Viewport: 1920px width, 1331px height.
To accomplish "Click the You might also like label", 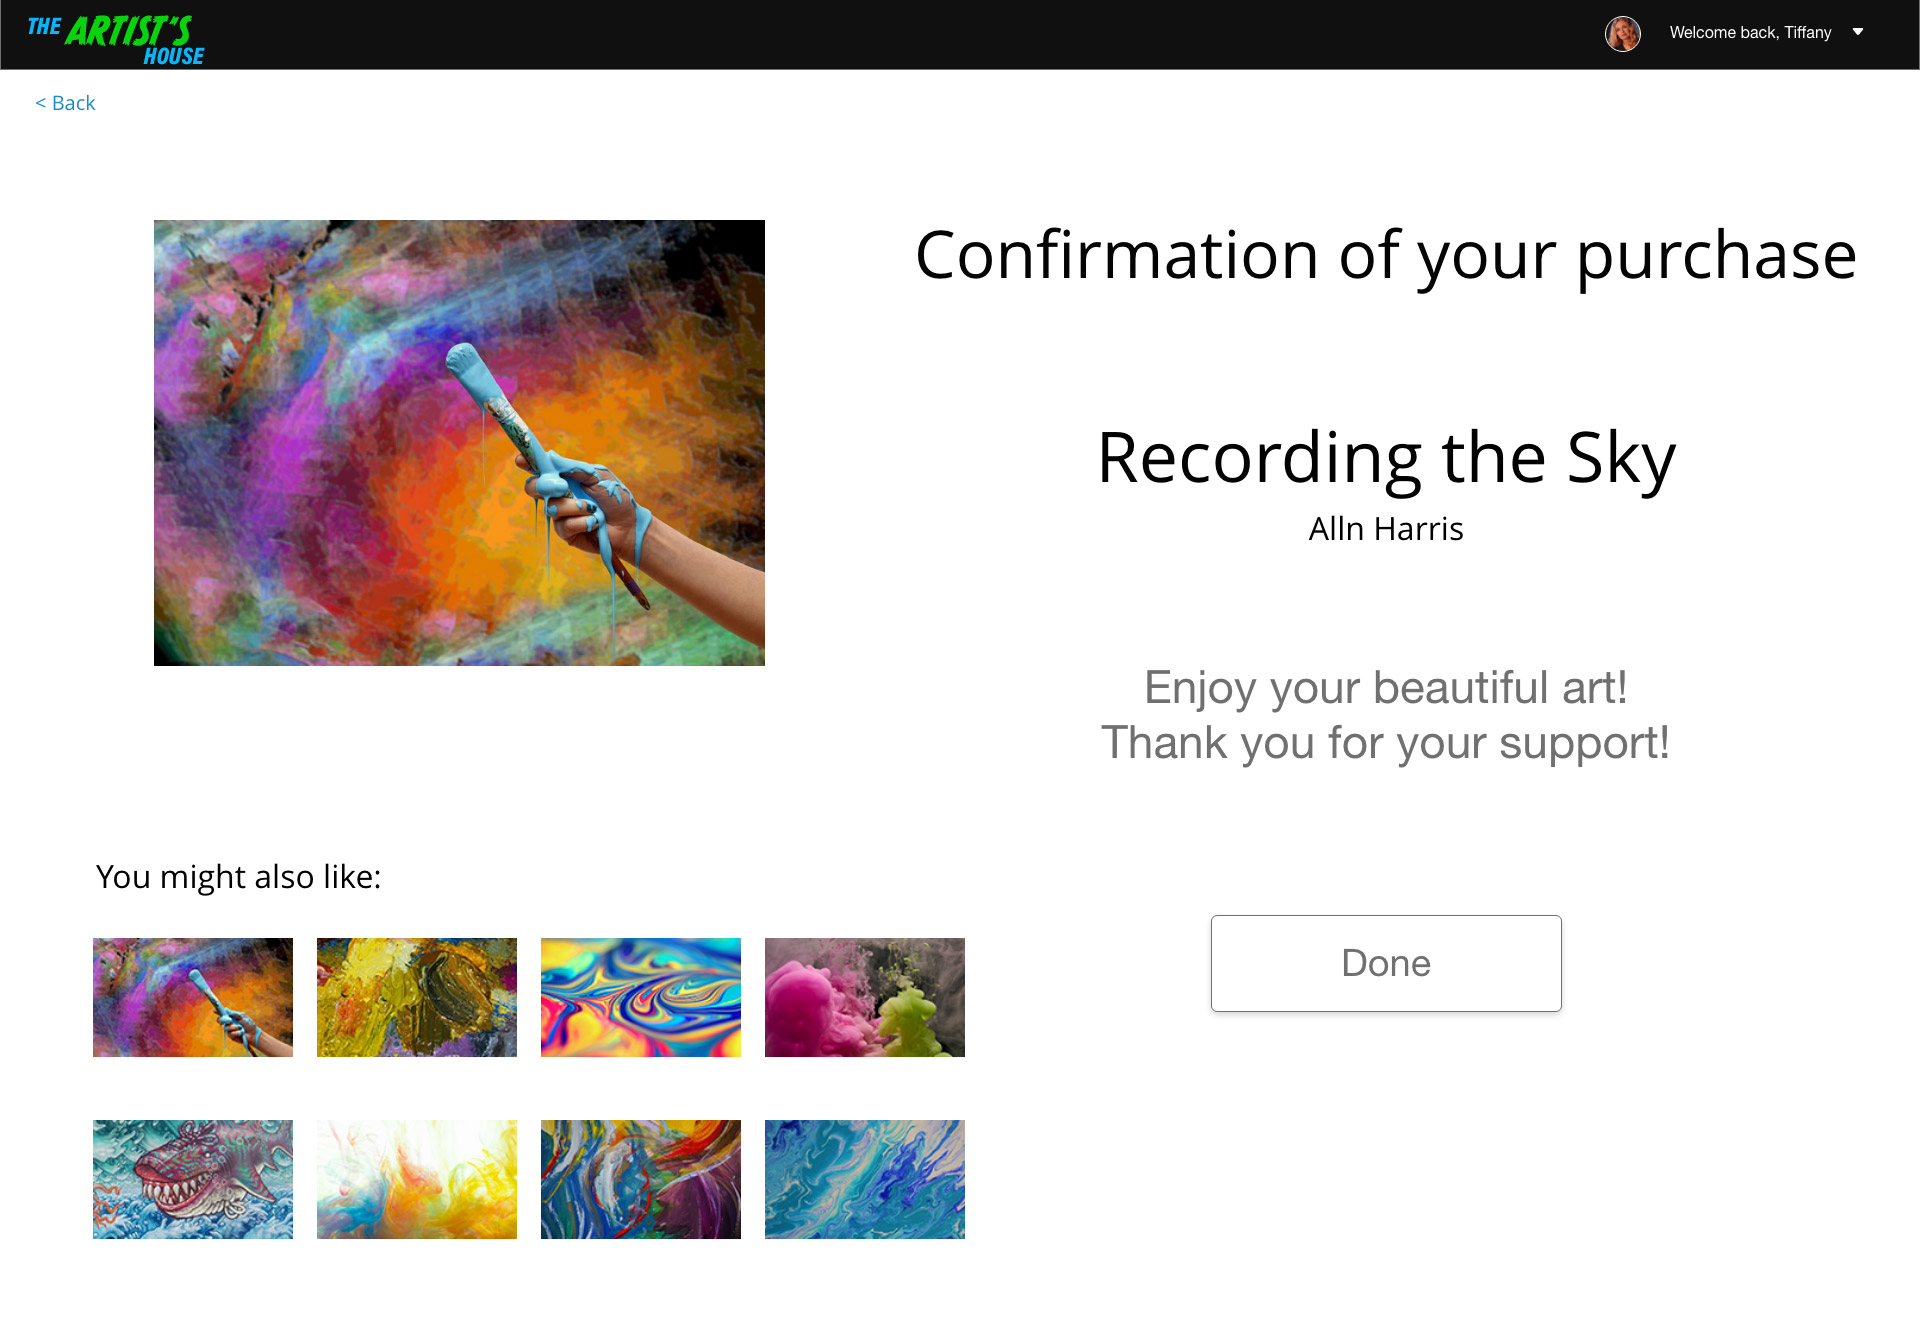I will pyautogui.click(x=238, y=877).
